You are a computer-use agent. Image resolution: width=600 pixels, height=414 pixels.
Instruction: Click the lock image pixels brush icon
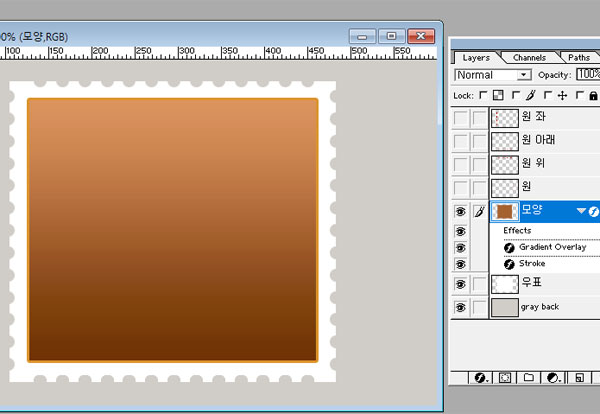530,95
